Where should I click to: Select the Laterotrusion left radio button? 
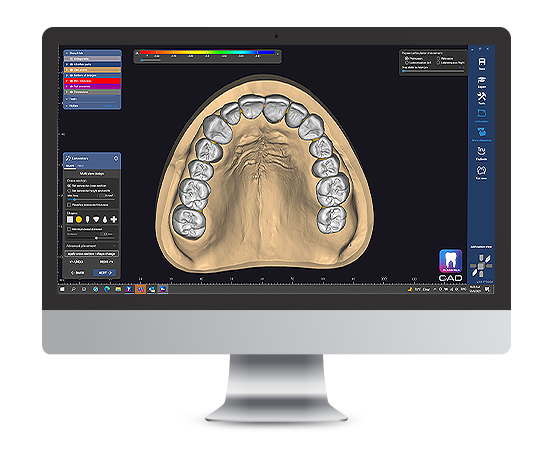tap(407, 62)
